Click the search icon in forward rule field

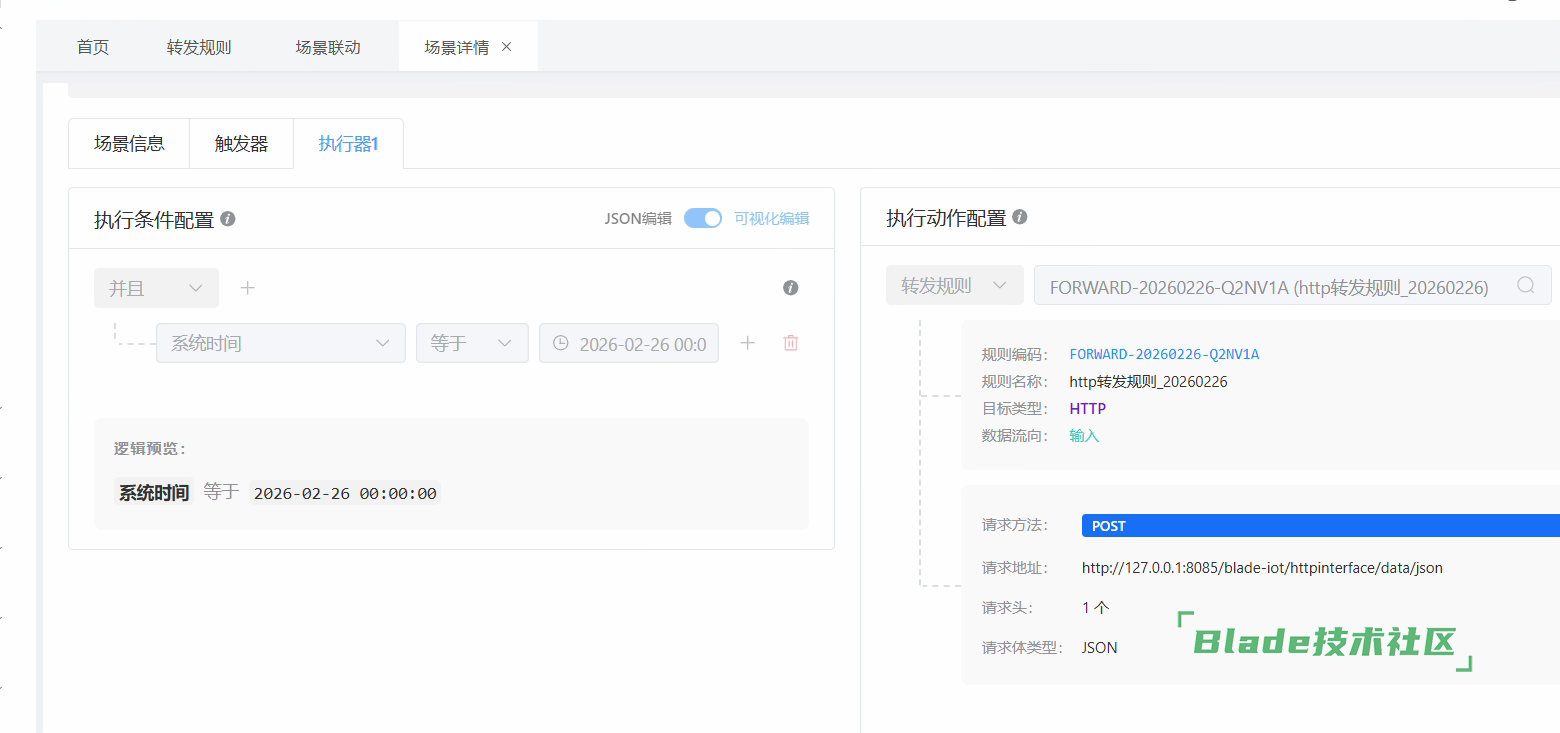pyautogui.click(x=1525, y=285)
